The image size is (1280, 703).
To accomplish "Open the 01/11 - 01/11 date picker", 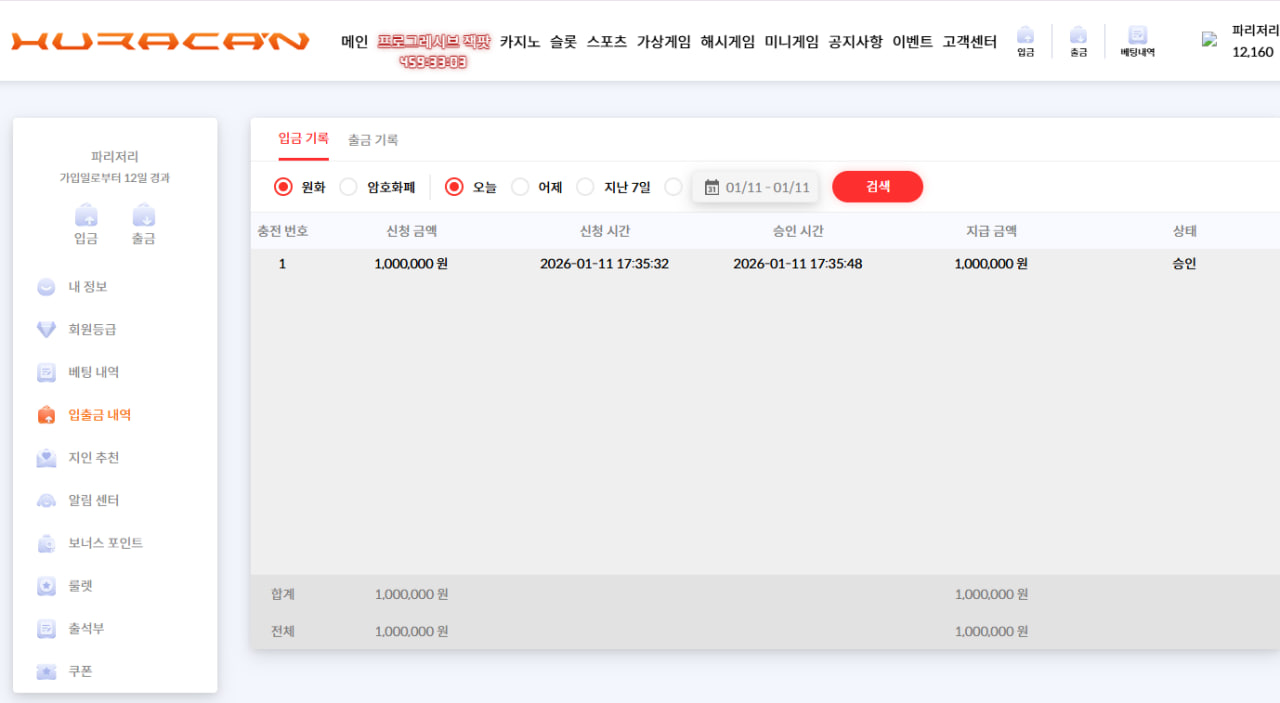I will coord(756,187).
